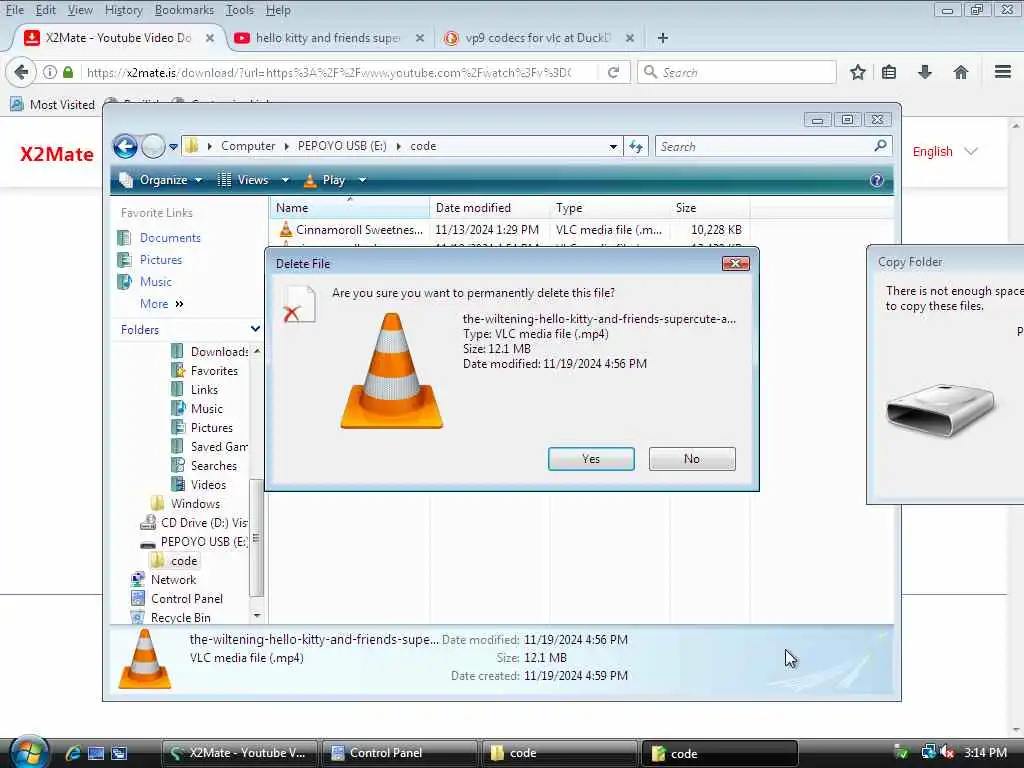Select Network in folder tree
The image size is (1024, 768).
coord(163,579)
